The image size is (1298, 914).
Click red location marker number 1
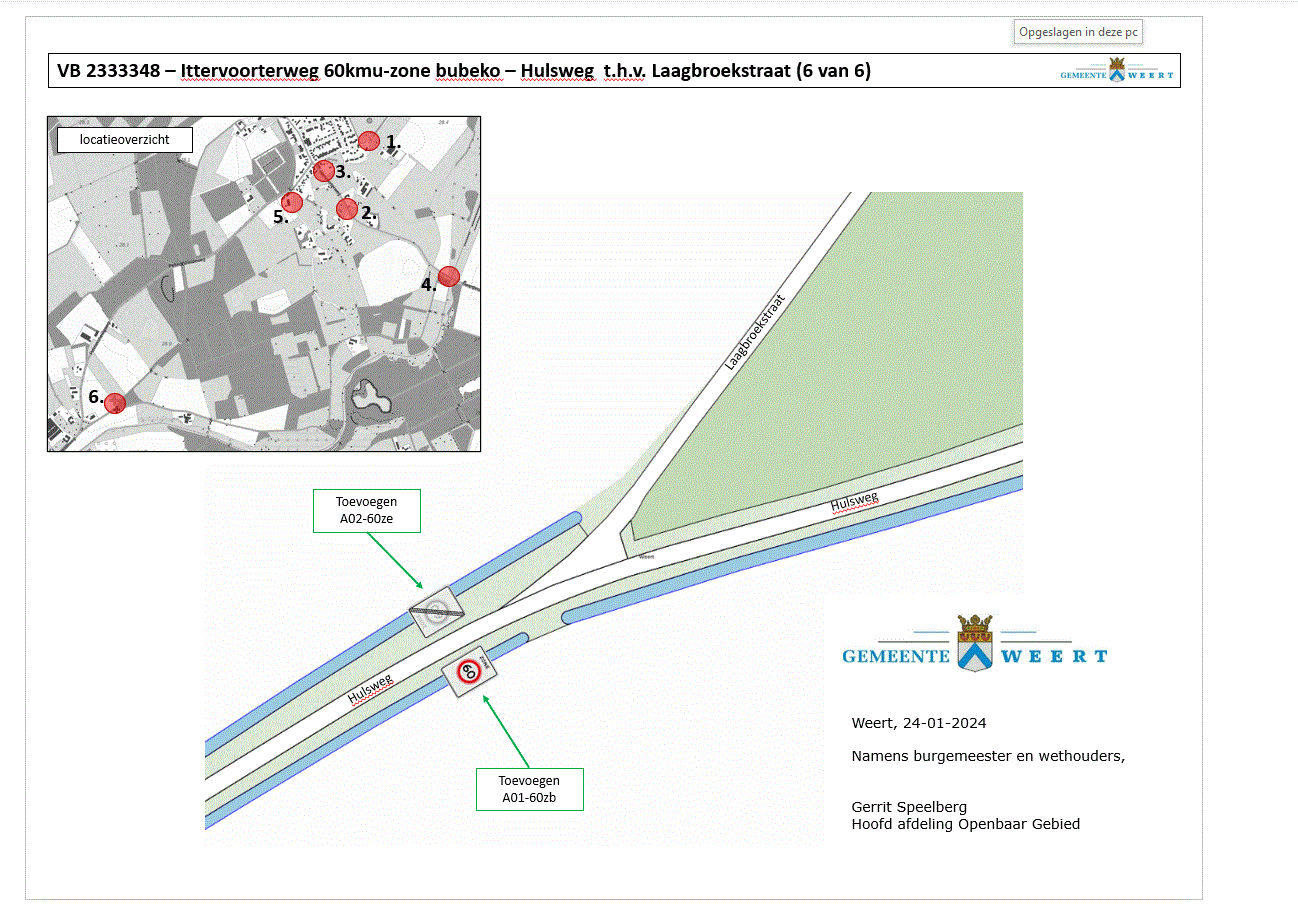coord(369,141)
